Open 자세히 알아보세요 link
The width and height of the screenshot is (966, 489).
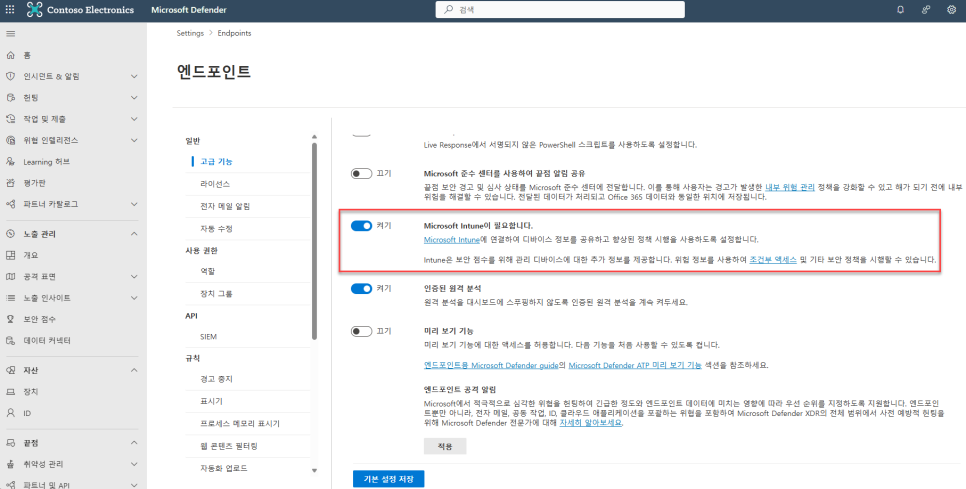590,423
